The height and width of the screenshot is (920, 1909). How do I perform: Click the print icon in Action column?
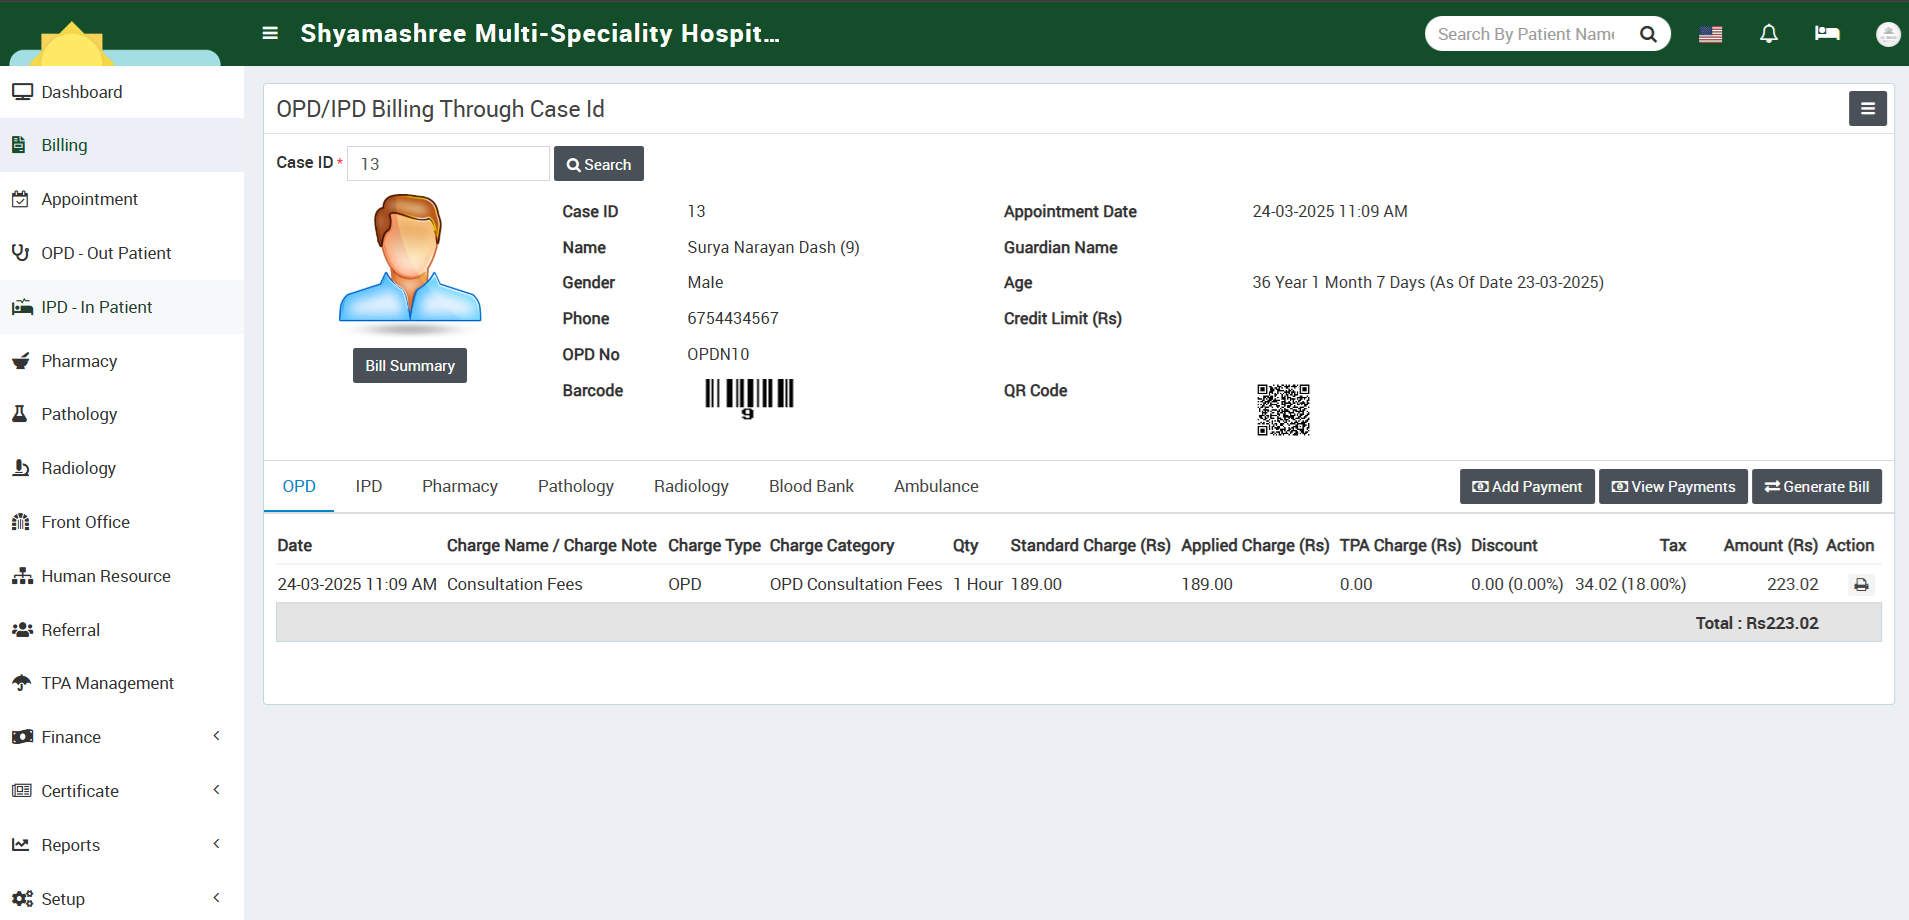tap(1860, 585)
